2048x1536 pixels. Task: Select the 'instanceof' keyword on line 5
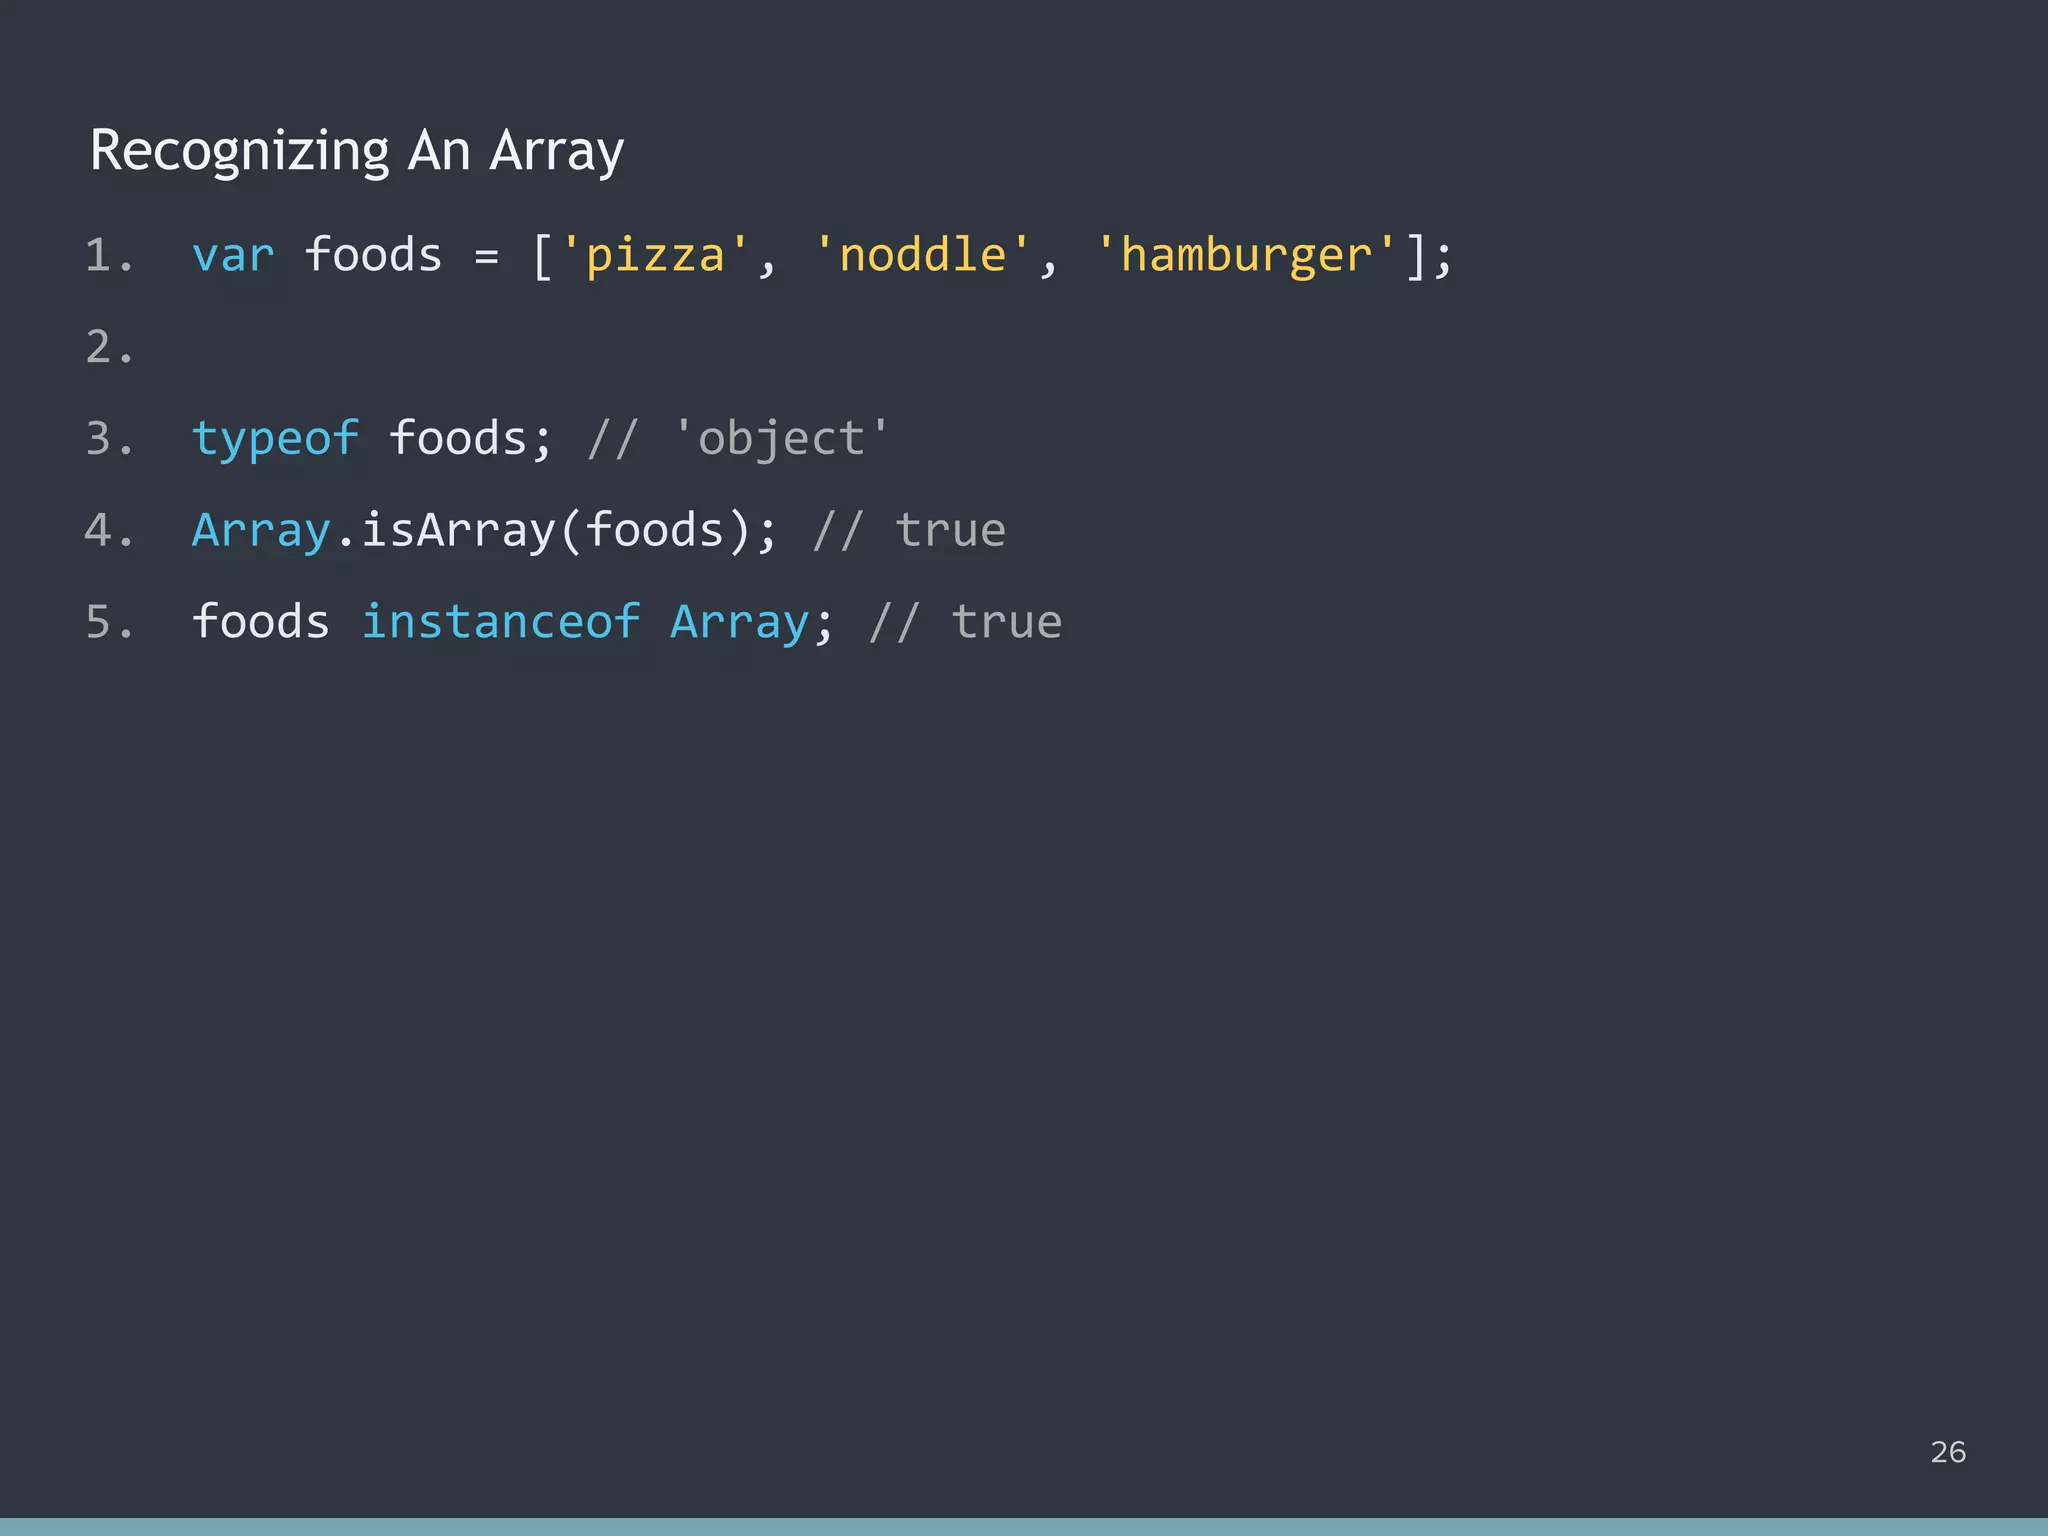(501, 621)
